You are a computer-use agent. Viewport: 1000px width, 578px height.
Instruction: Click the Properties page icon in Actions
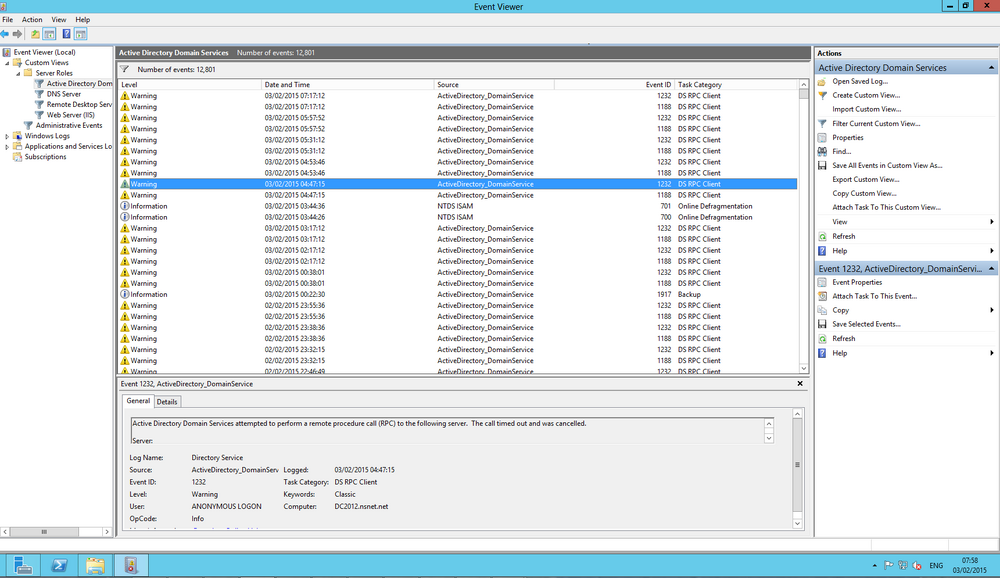click(x=822, y=137)
